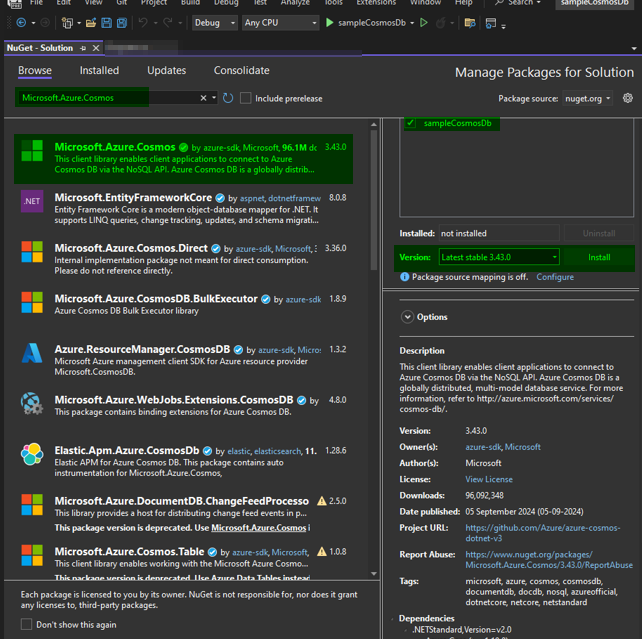
Task: Switch to the Updates tab
Action: pos(167,70)
